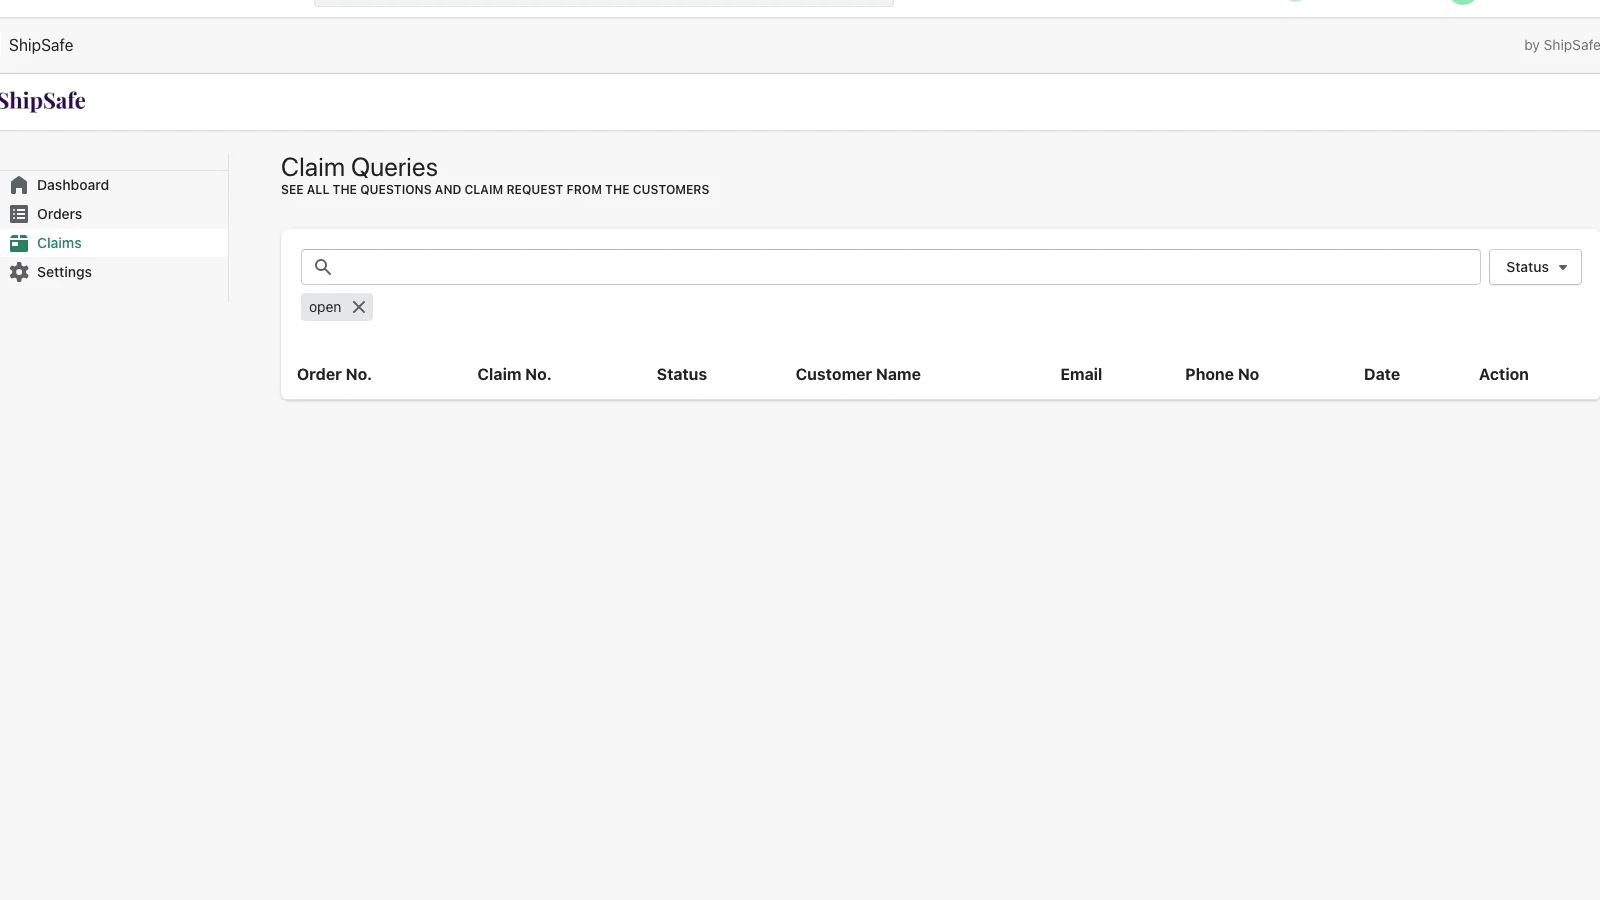Click the Status column header
The height and width of the screenshot is (900, 1600).
click(x=682, y=374)
